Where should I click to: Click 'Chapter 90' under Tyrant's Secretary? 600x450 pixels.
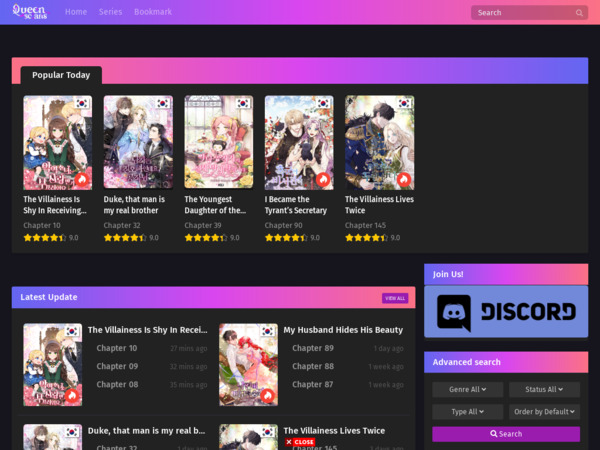pyautogui.click(x=284, y=225)
